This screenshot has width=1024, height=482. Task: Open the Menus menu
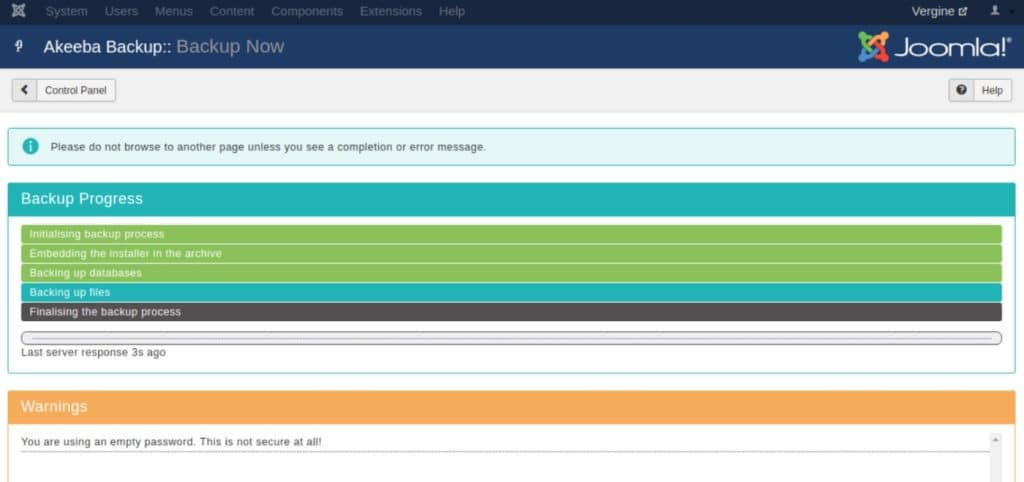click(x=174, y=11)
